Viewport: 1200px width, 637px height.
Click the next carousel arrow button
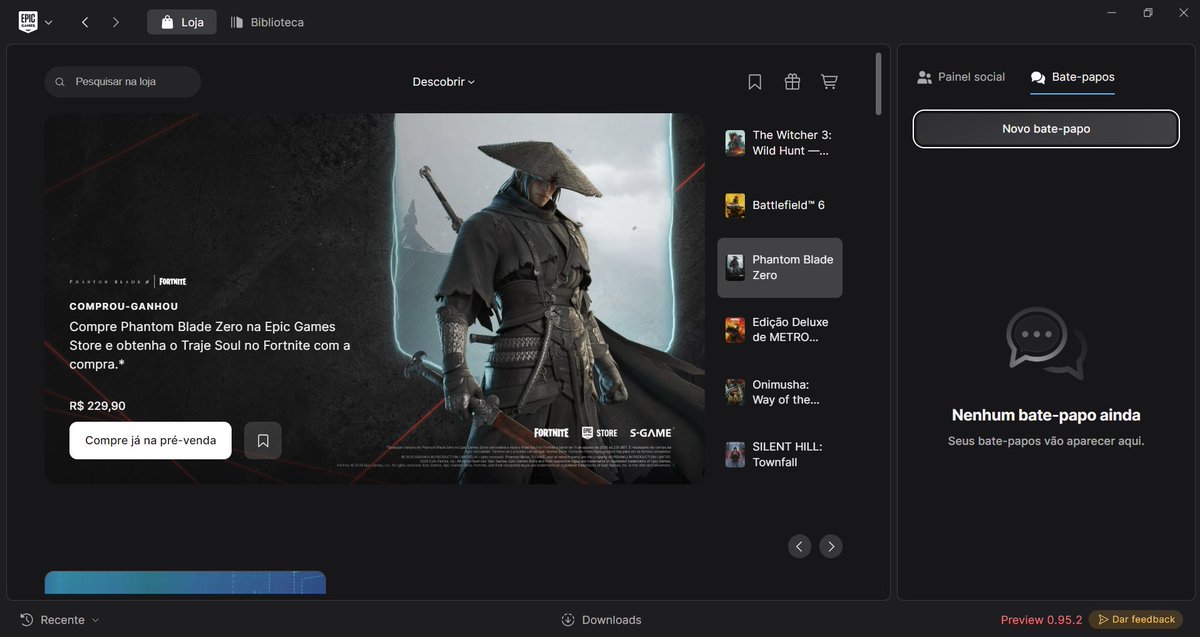click(x=831, y=546)
